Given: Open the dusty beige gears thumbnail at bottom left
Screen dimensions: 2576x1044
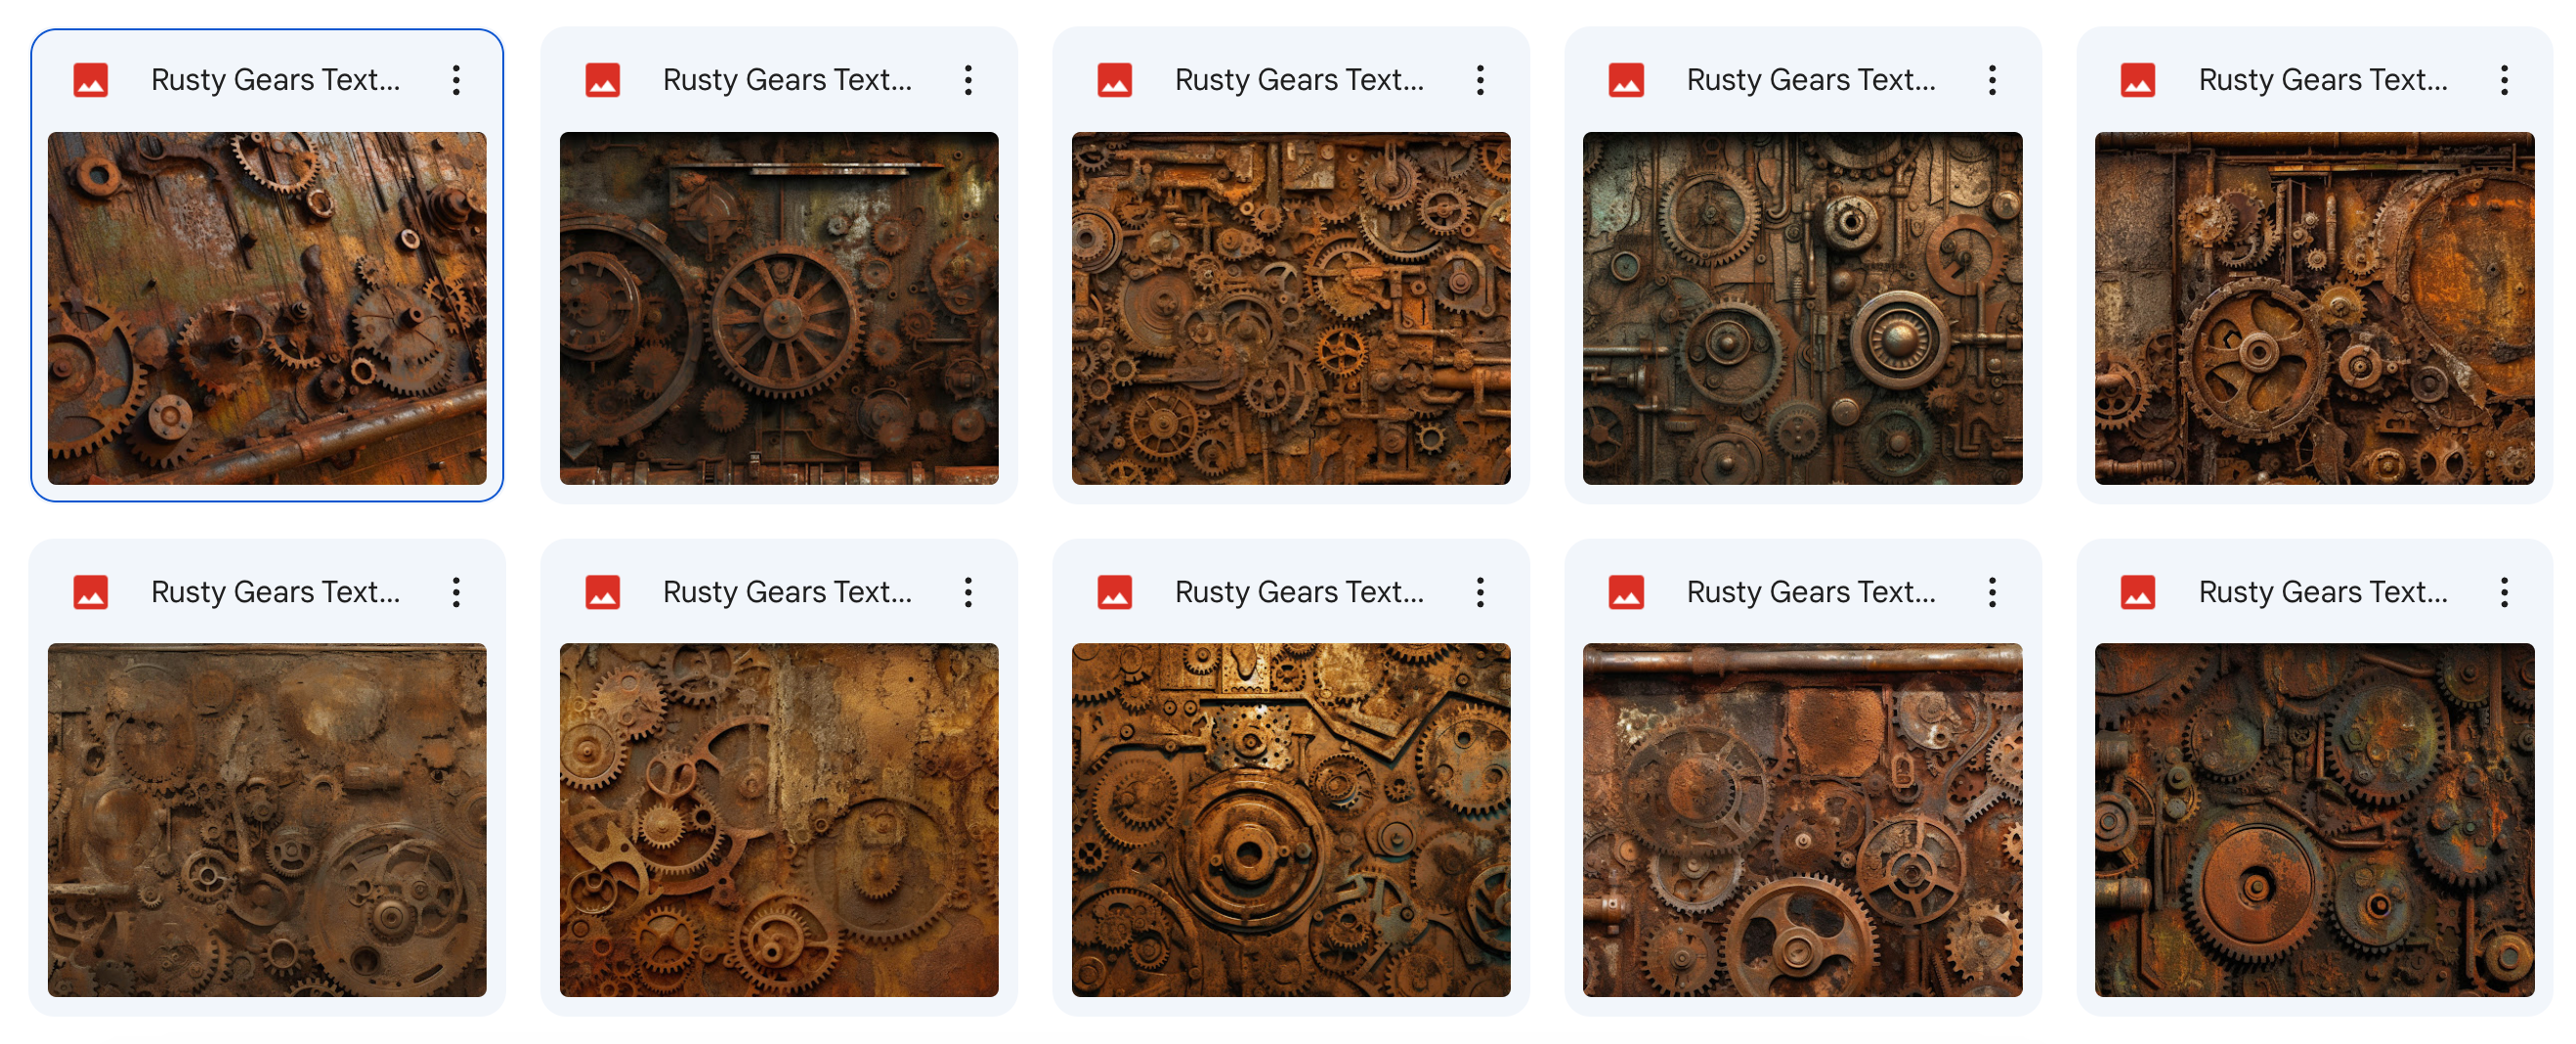Looking at the screenshot, I should point(267,820).
